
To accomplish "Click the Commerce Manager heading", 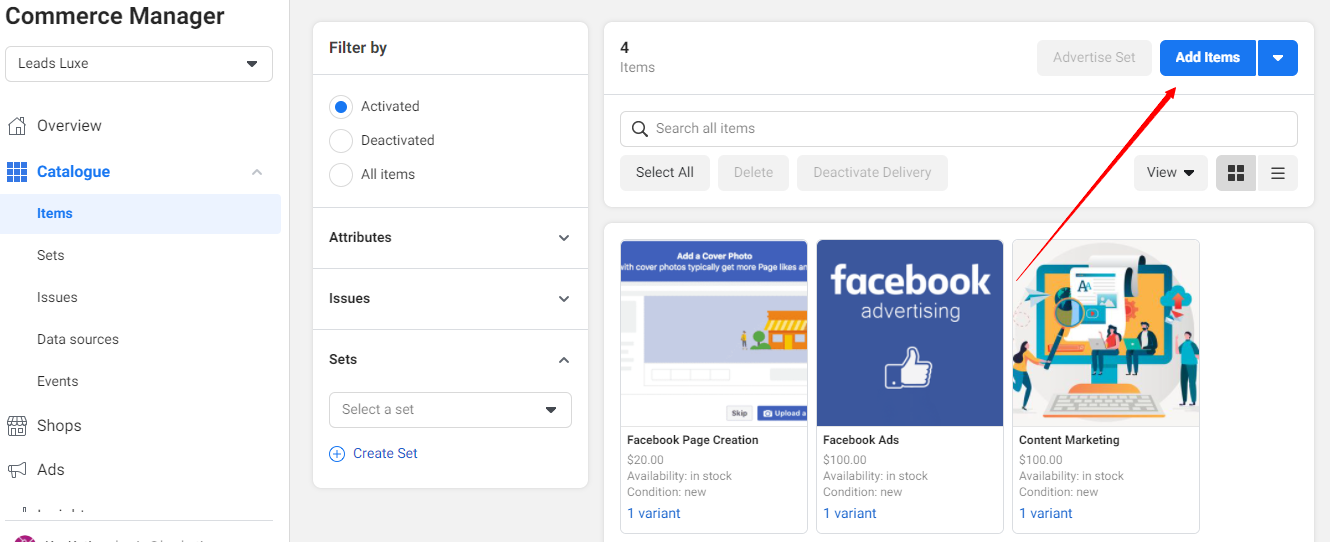I will tap(115, 16).
